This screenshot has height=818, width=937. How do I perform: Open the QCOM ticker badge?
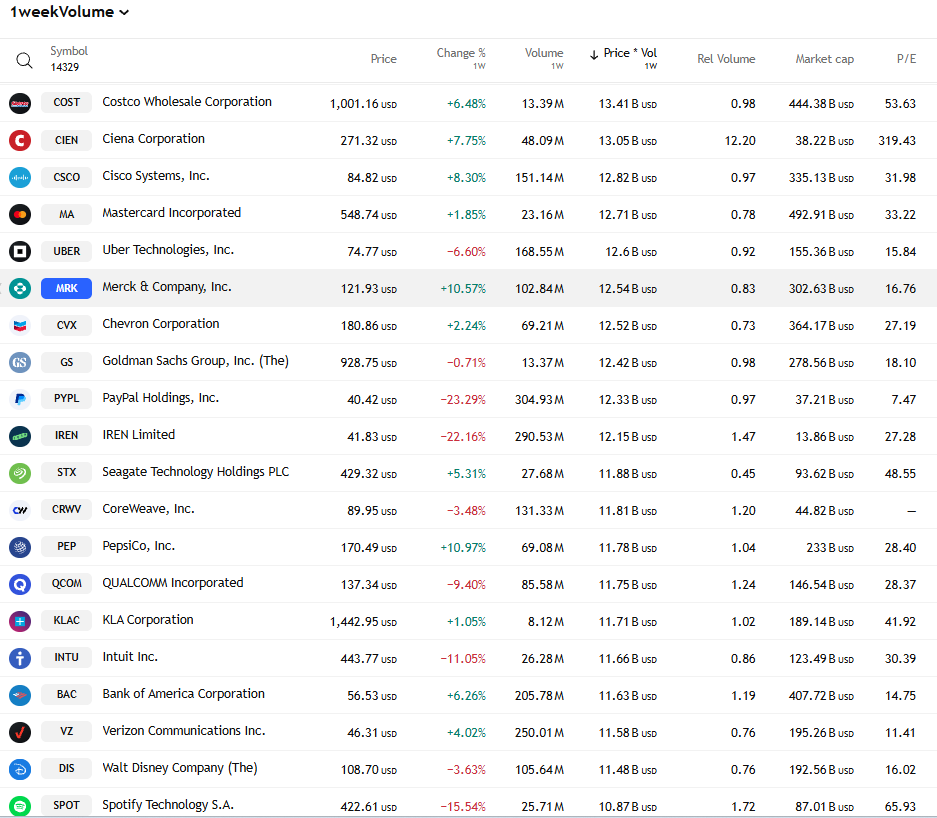tap(66, 584)
